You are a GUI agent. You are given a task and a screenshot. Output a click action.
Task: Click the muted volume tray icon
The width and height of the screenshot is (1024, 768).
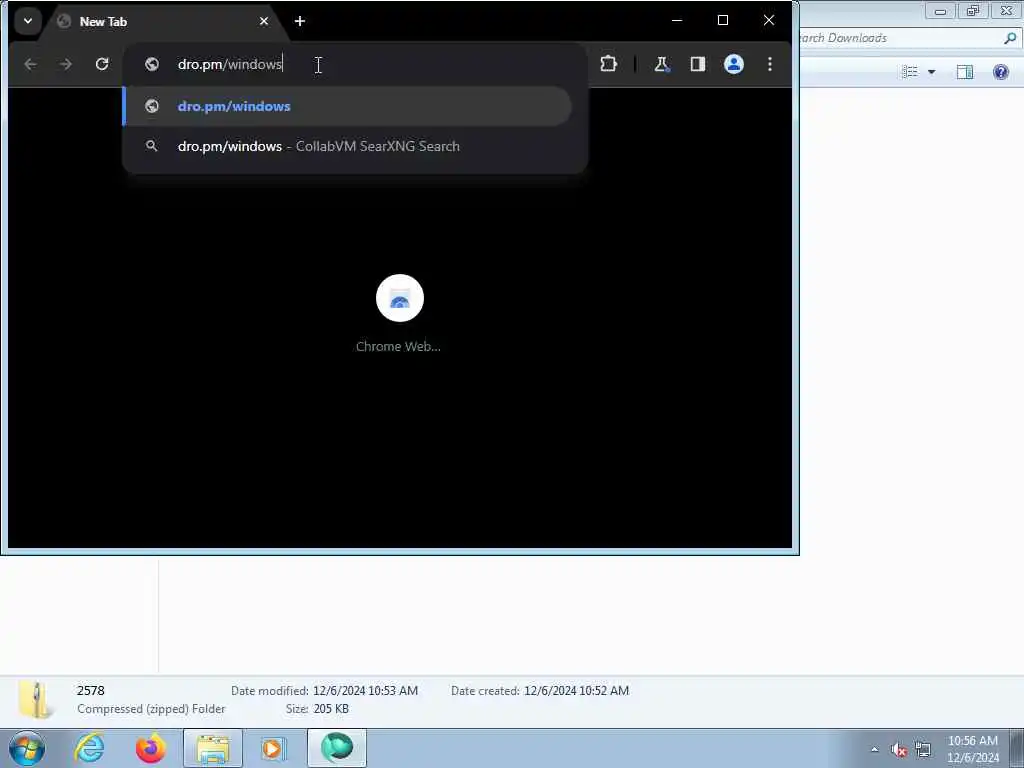(x=899, y=749)
